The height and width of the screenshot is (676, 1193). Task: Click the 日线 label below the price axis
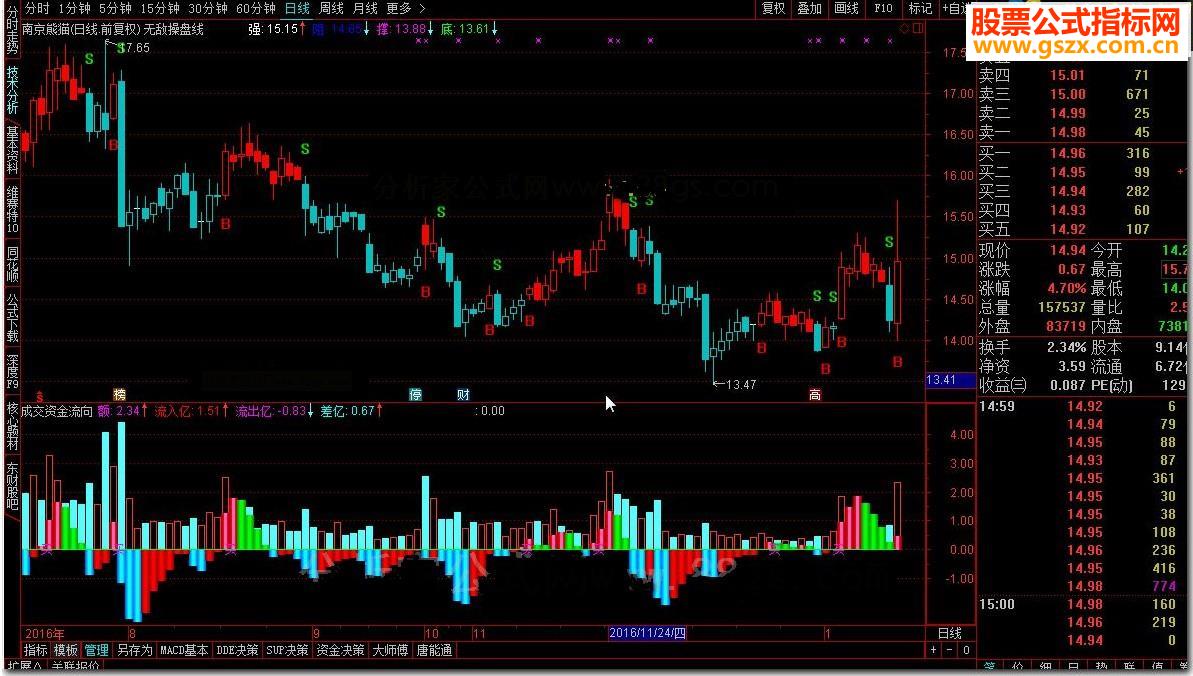(950, 633)
